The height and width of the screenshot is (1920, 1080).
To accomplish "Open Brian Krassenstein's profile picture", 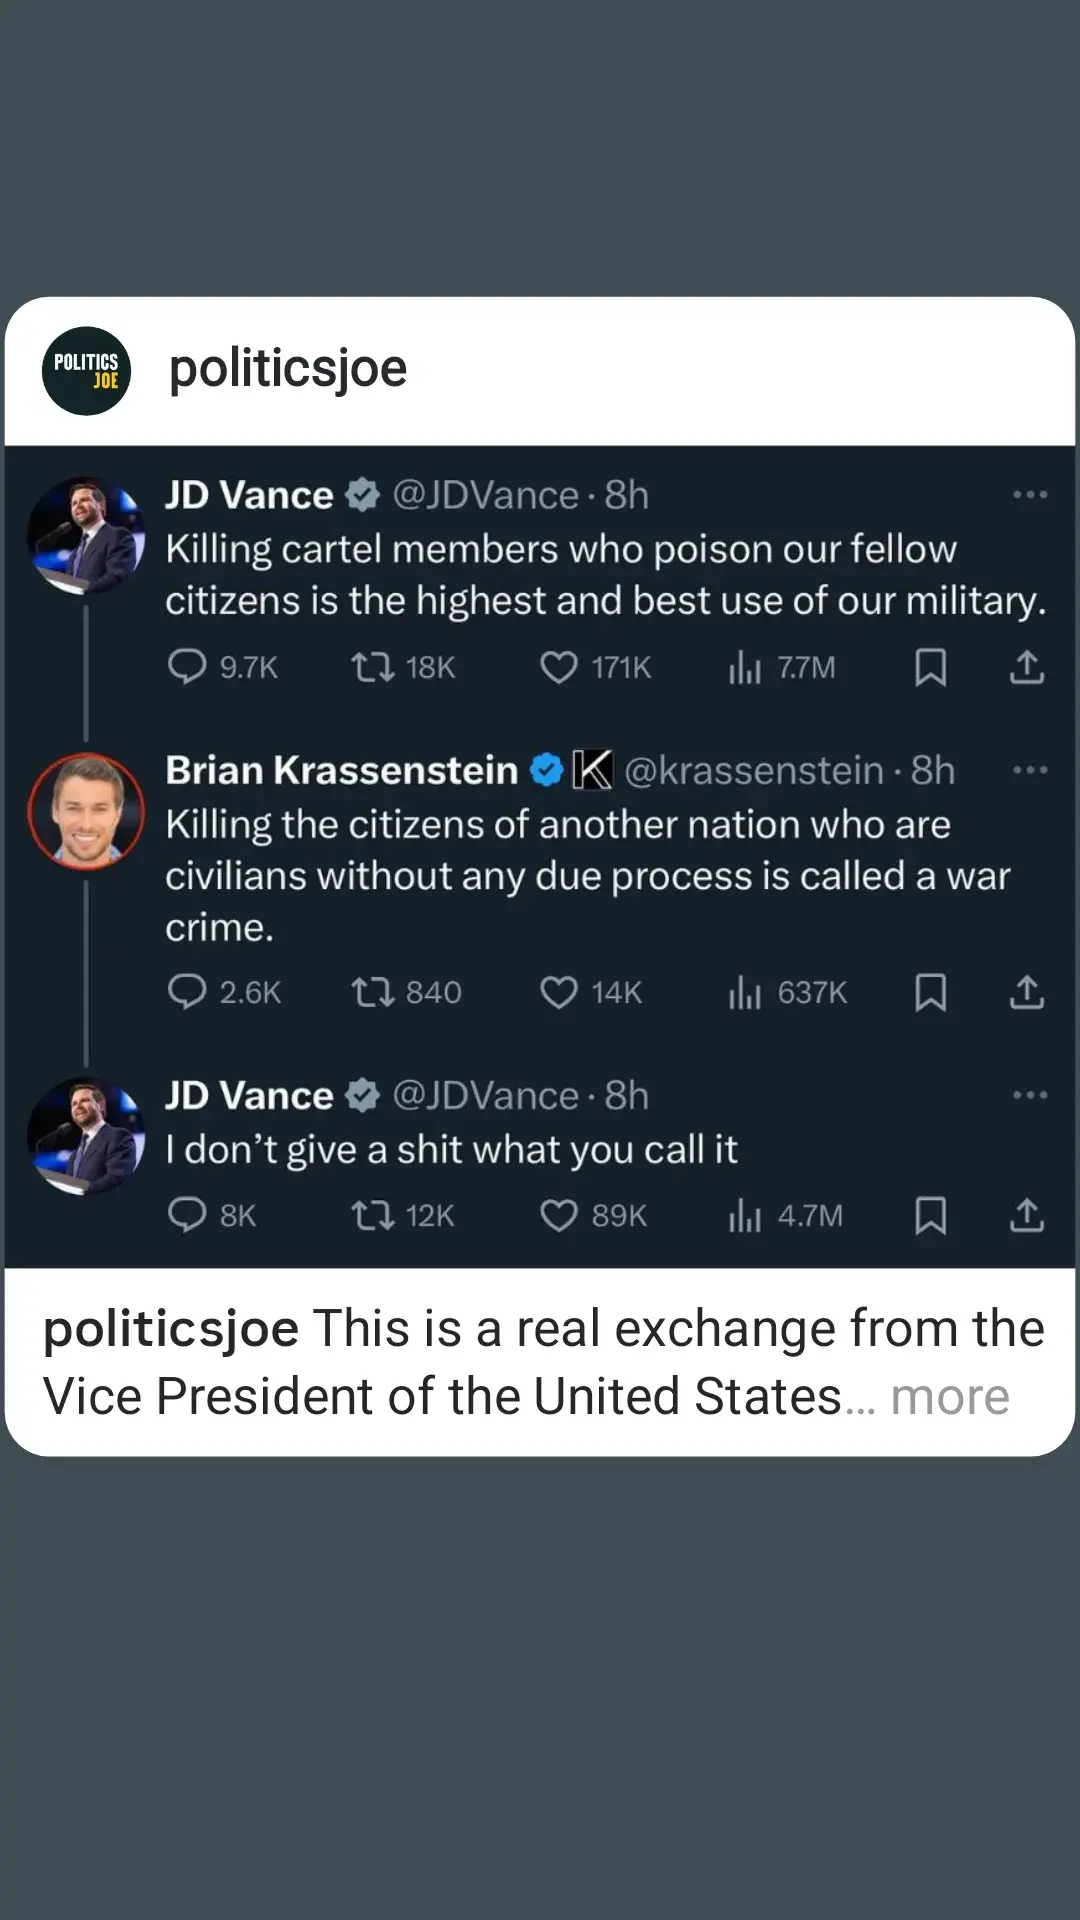I will coord(86,811).
